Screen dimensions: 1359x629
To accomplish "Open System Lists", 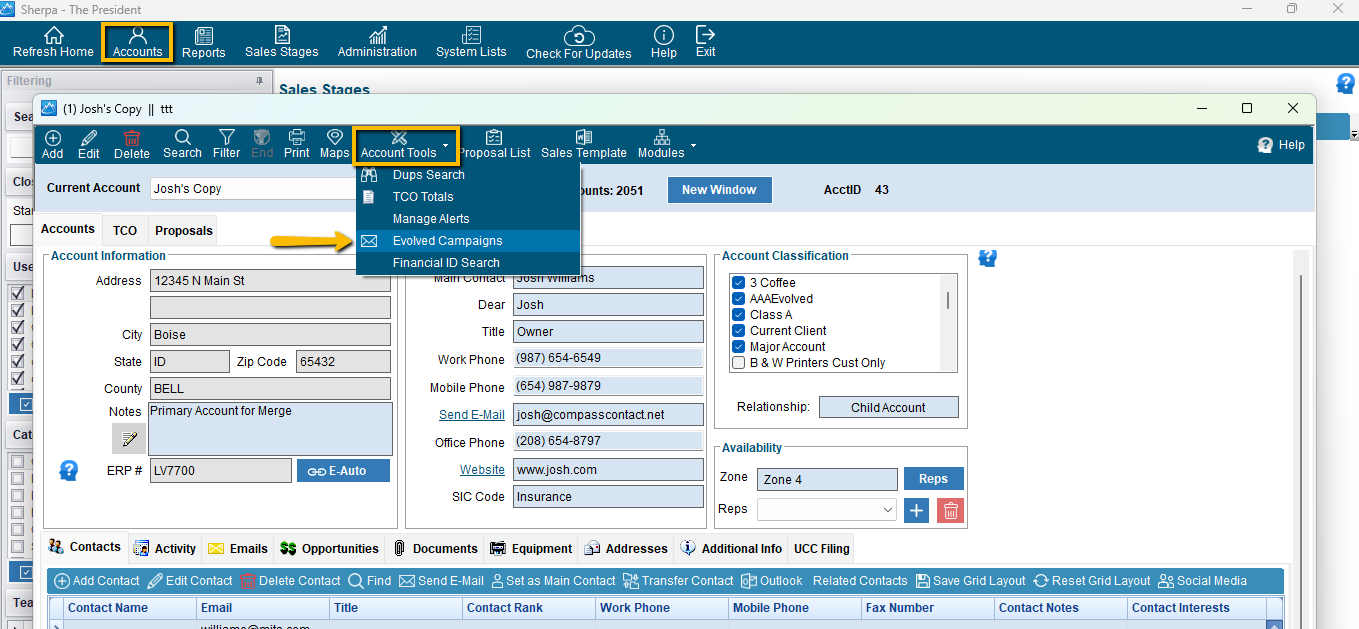I will (x=471, y=42).
